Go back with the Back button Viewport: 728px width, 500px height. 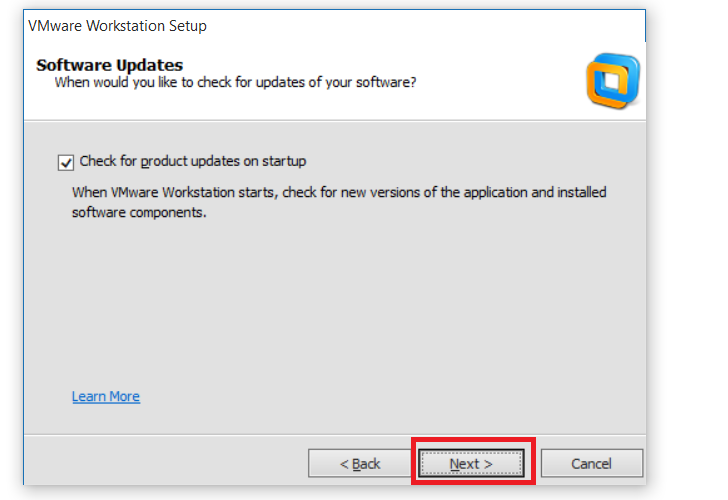point(359,464)
